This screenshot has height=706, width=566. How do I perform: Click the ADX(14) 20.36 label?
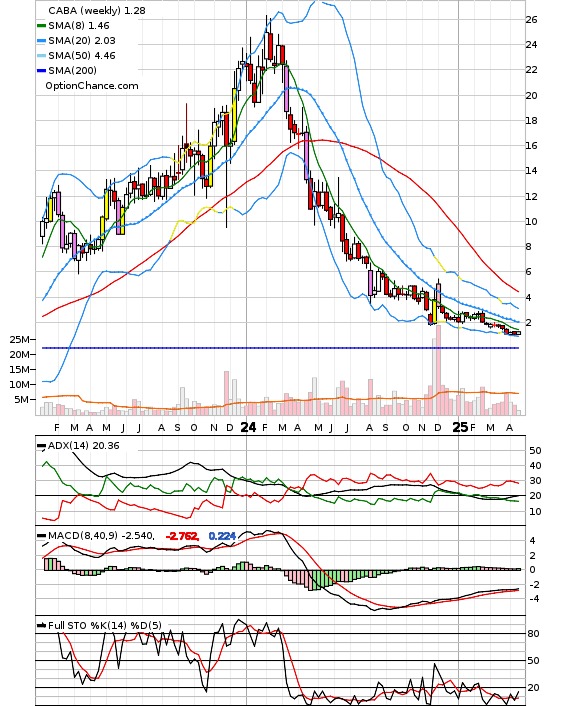point(84,446)
